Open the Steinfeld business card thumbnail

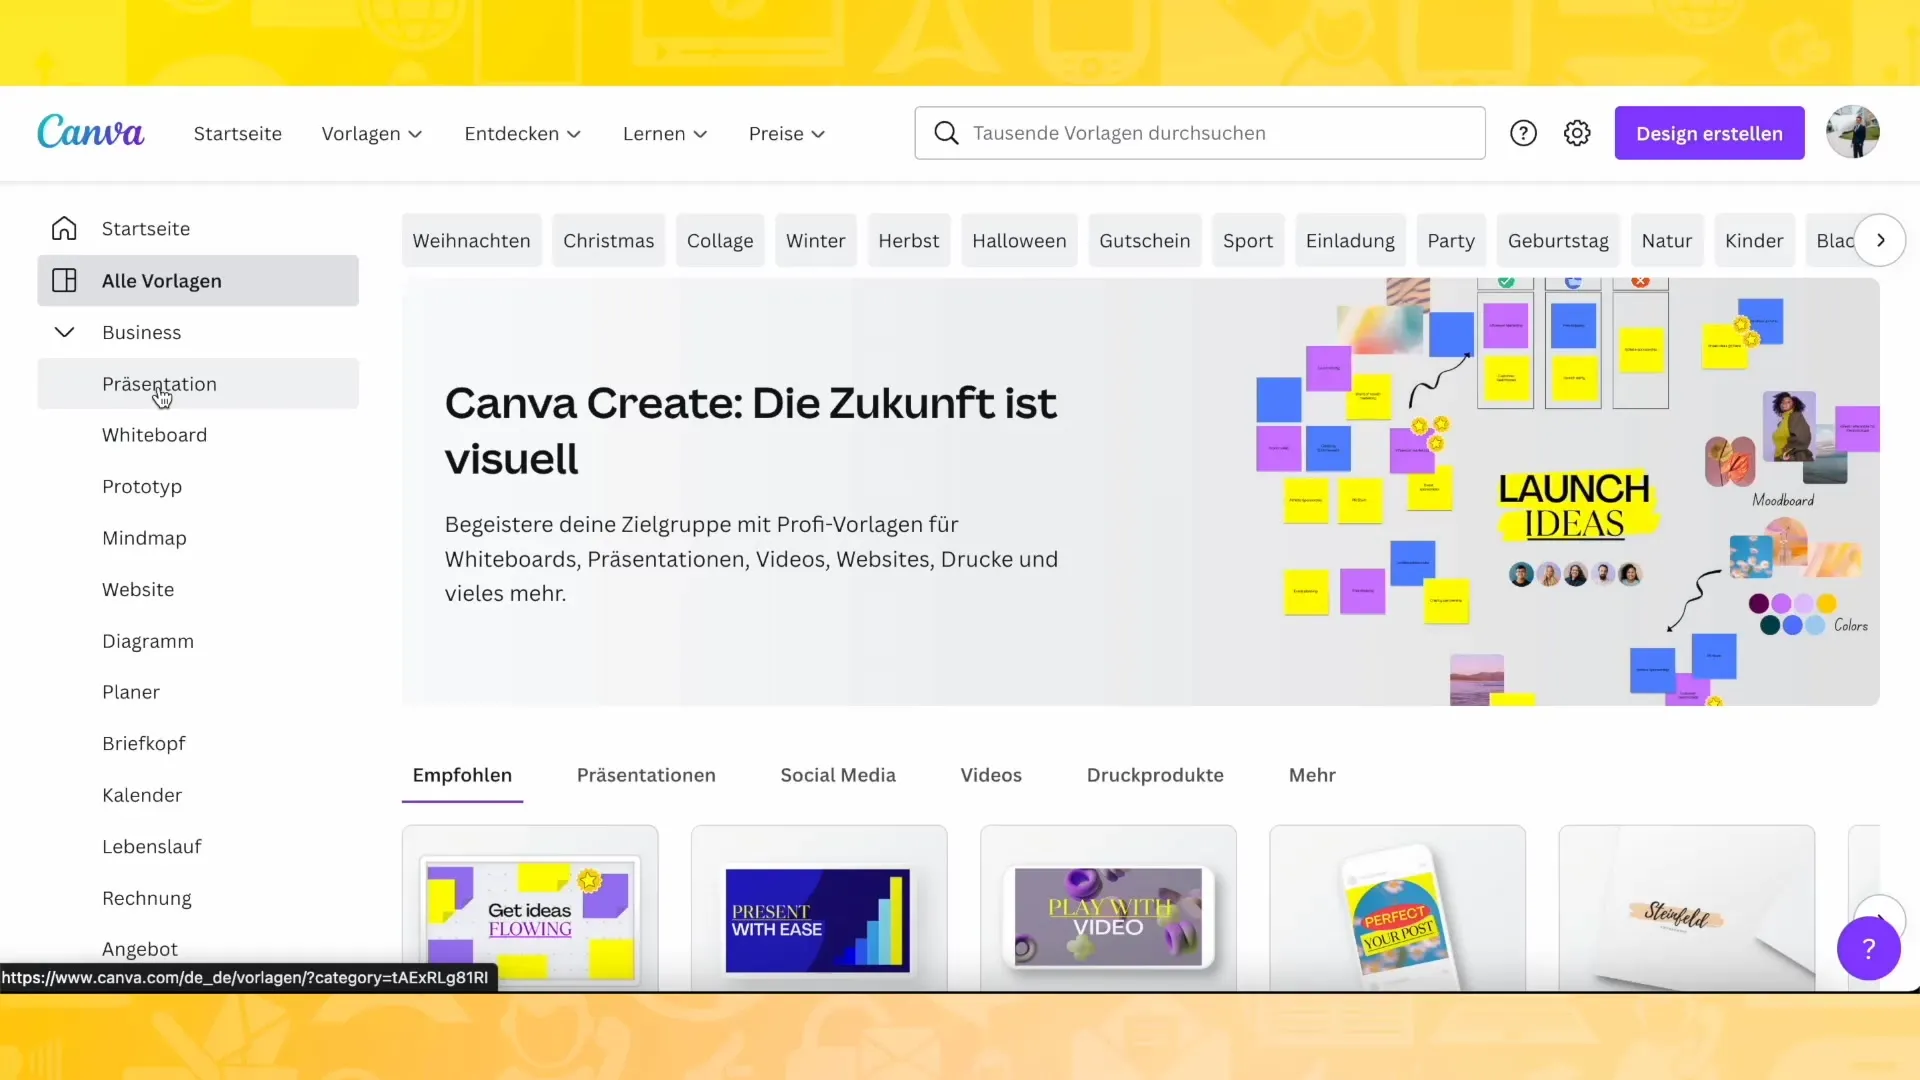pos(1686,908)
